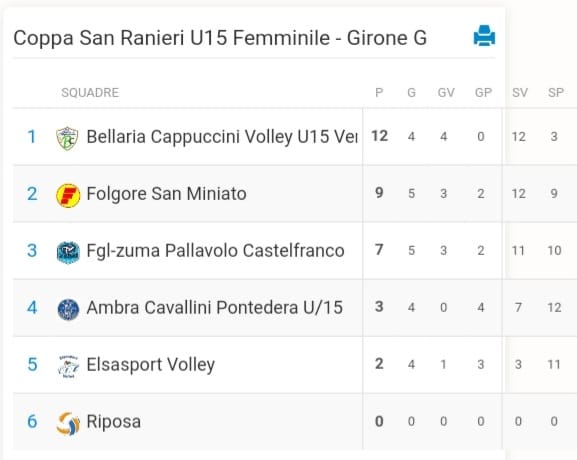Open Folgore San Miniato team page
The height and width of the screenshot is (460, 577).
click(166, 194)
